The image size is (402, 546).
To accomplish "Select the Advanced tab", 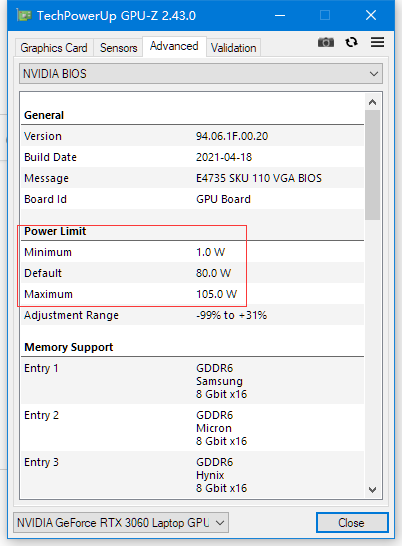I will click(x=174, y=46).
